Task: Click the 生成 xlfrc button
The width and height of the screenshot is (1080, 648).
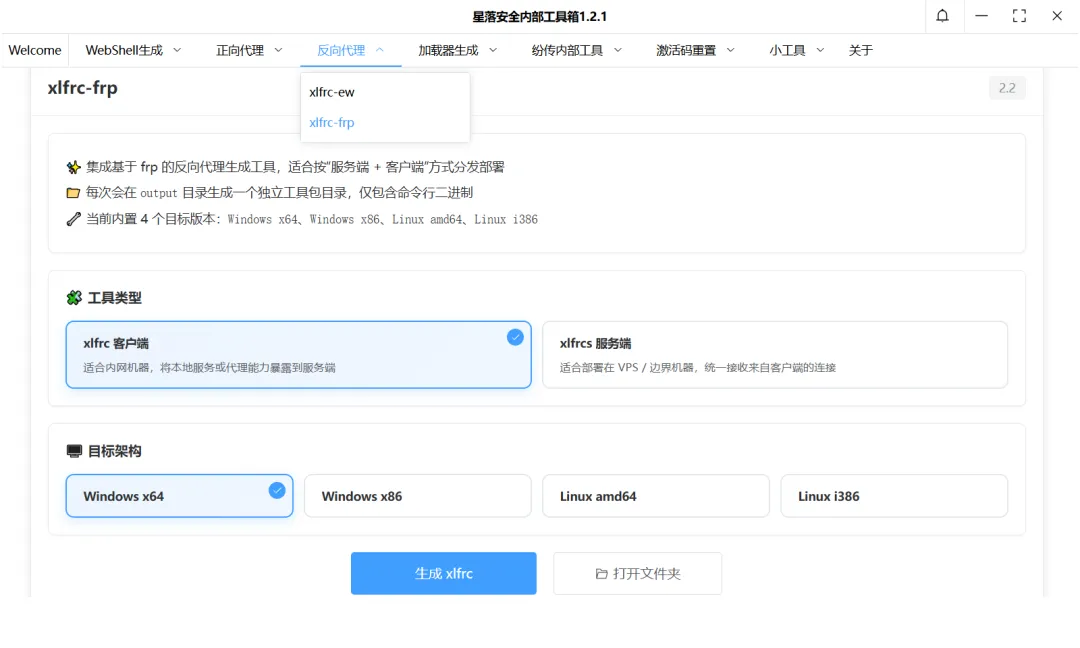Action: point(444,573)
